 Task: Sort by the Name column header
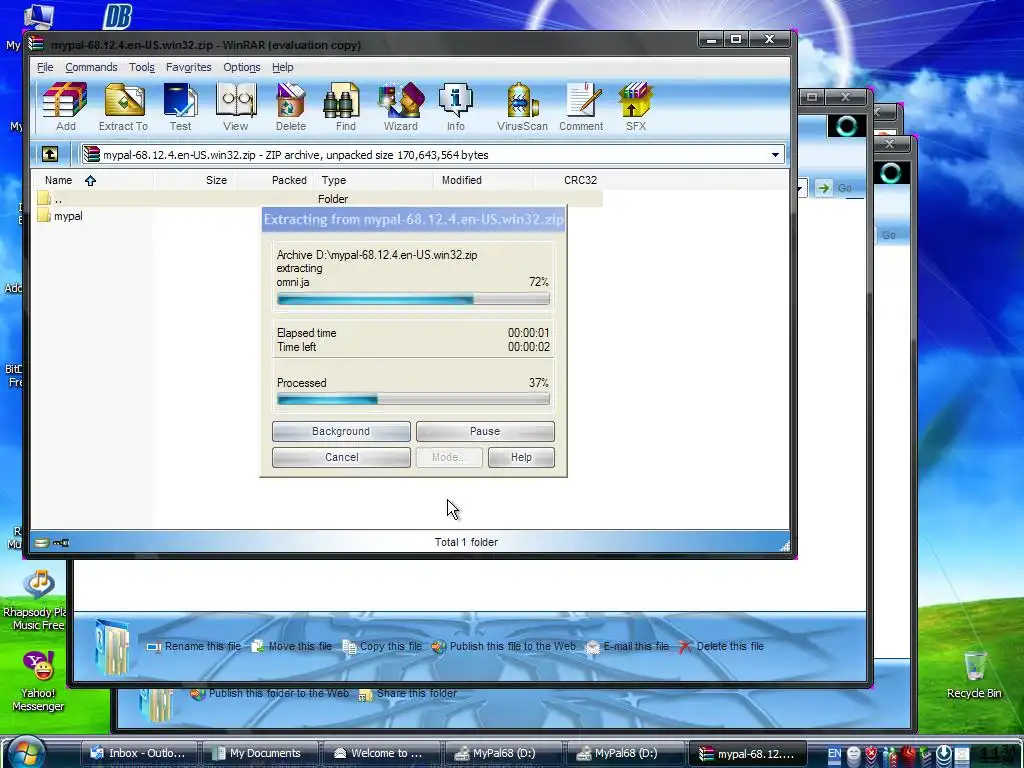click(93, 180)
